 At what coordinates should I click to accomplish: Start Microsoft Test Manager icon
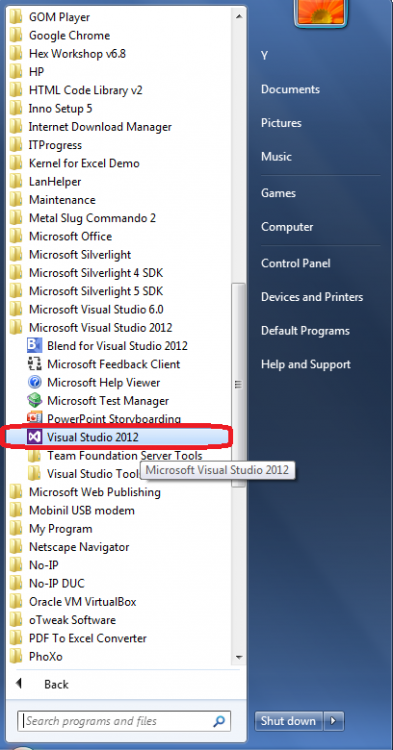[x=34, y=400]
